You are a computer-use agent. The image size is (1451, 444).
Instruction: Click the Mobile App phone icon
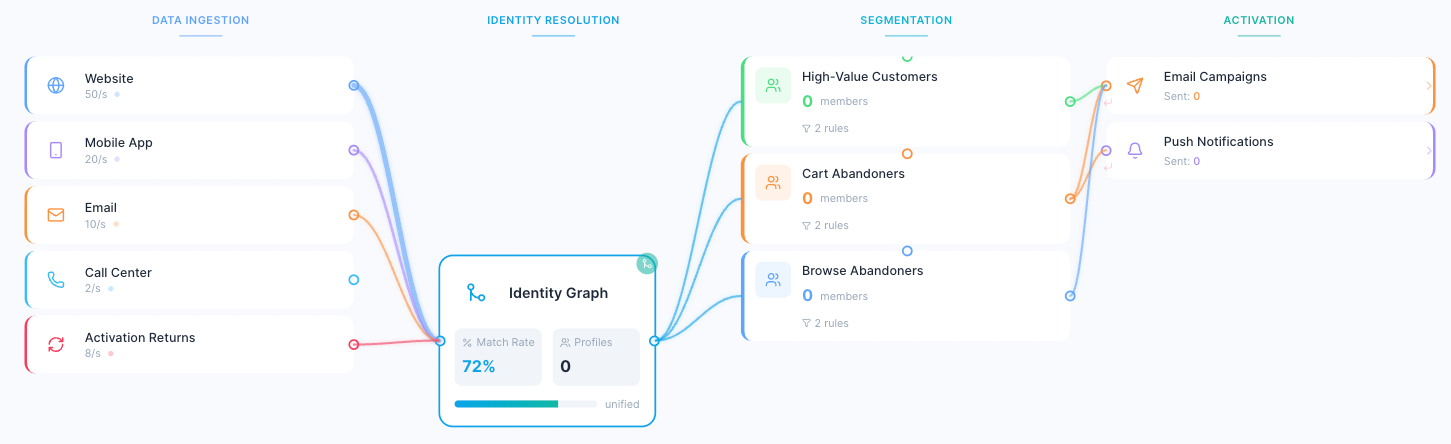(56, 150)
